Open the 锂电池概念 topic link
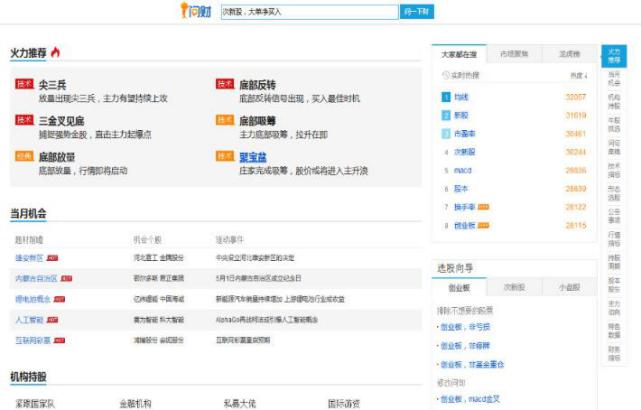 [32, 299]
